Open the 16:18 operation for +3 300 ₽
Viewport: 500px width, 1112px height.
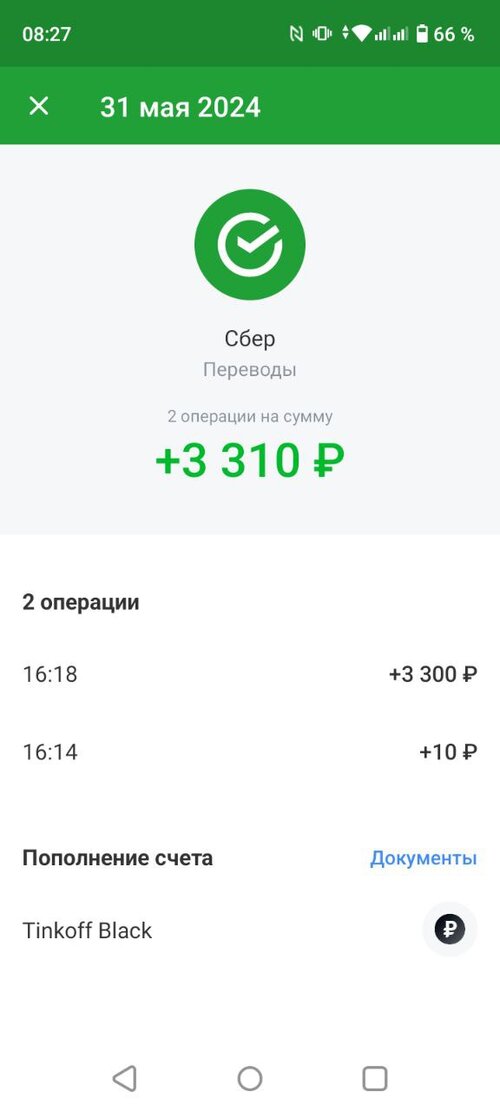pyautogui.click(x=250, y=674)
